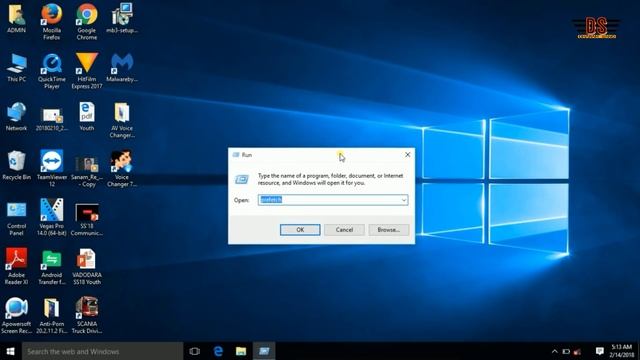
Task: Open the Action Center notifications icon
Action: tap(599, 351)
